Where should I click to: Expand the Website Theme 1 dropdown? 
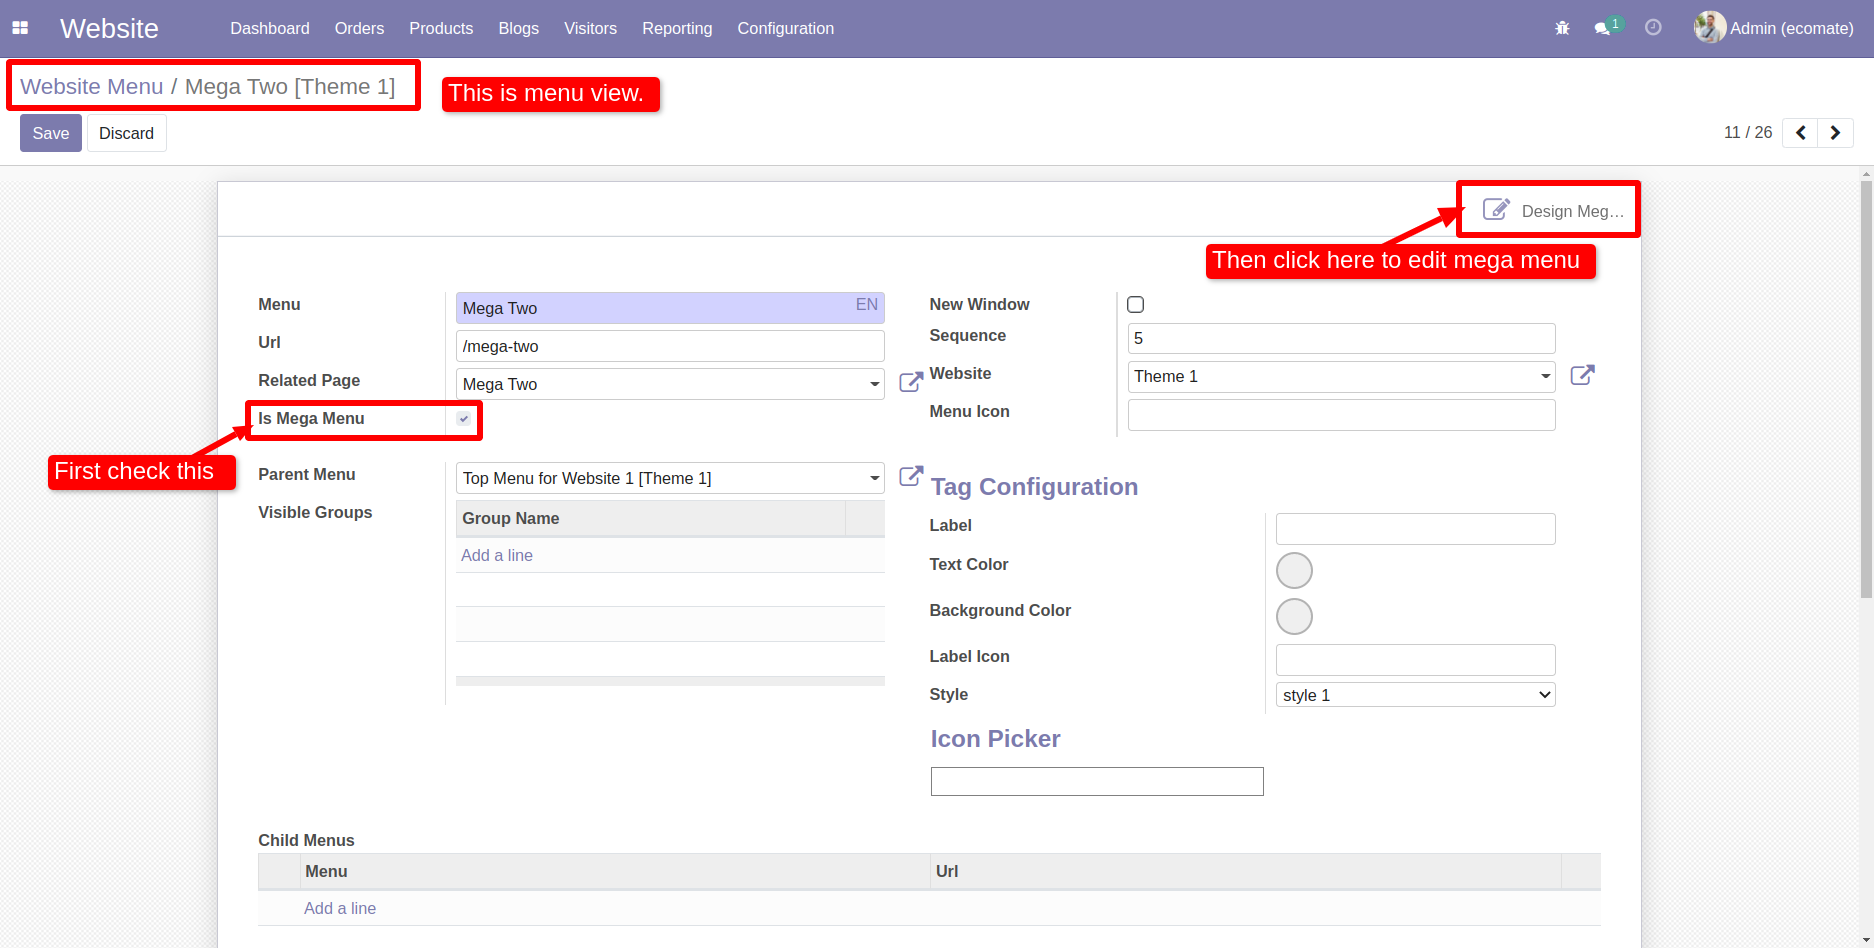(x=1545, y=376)
